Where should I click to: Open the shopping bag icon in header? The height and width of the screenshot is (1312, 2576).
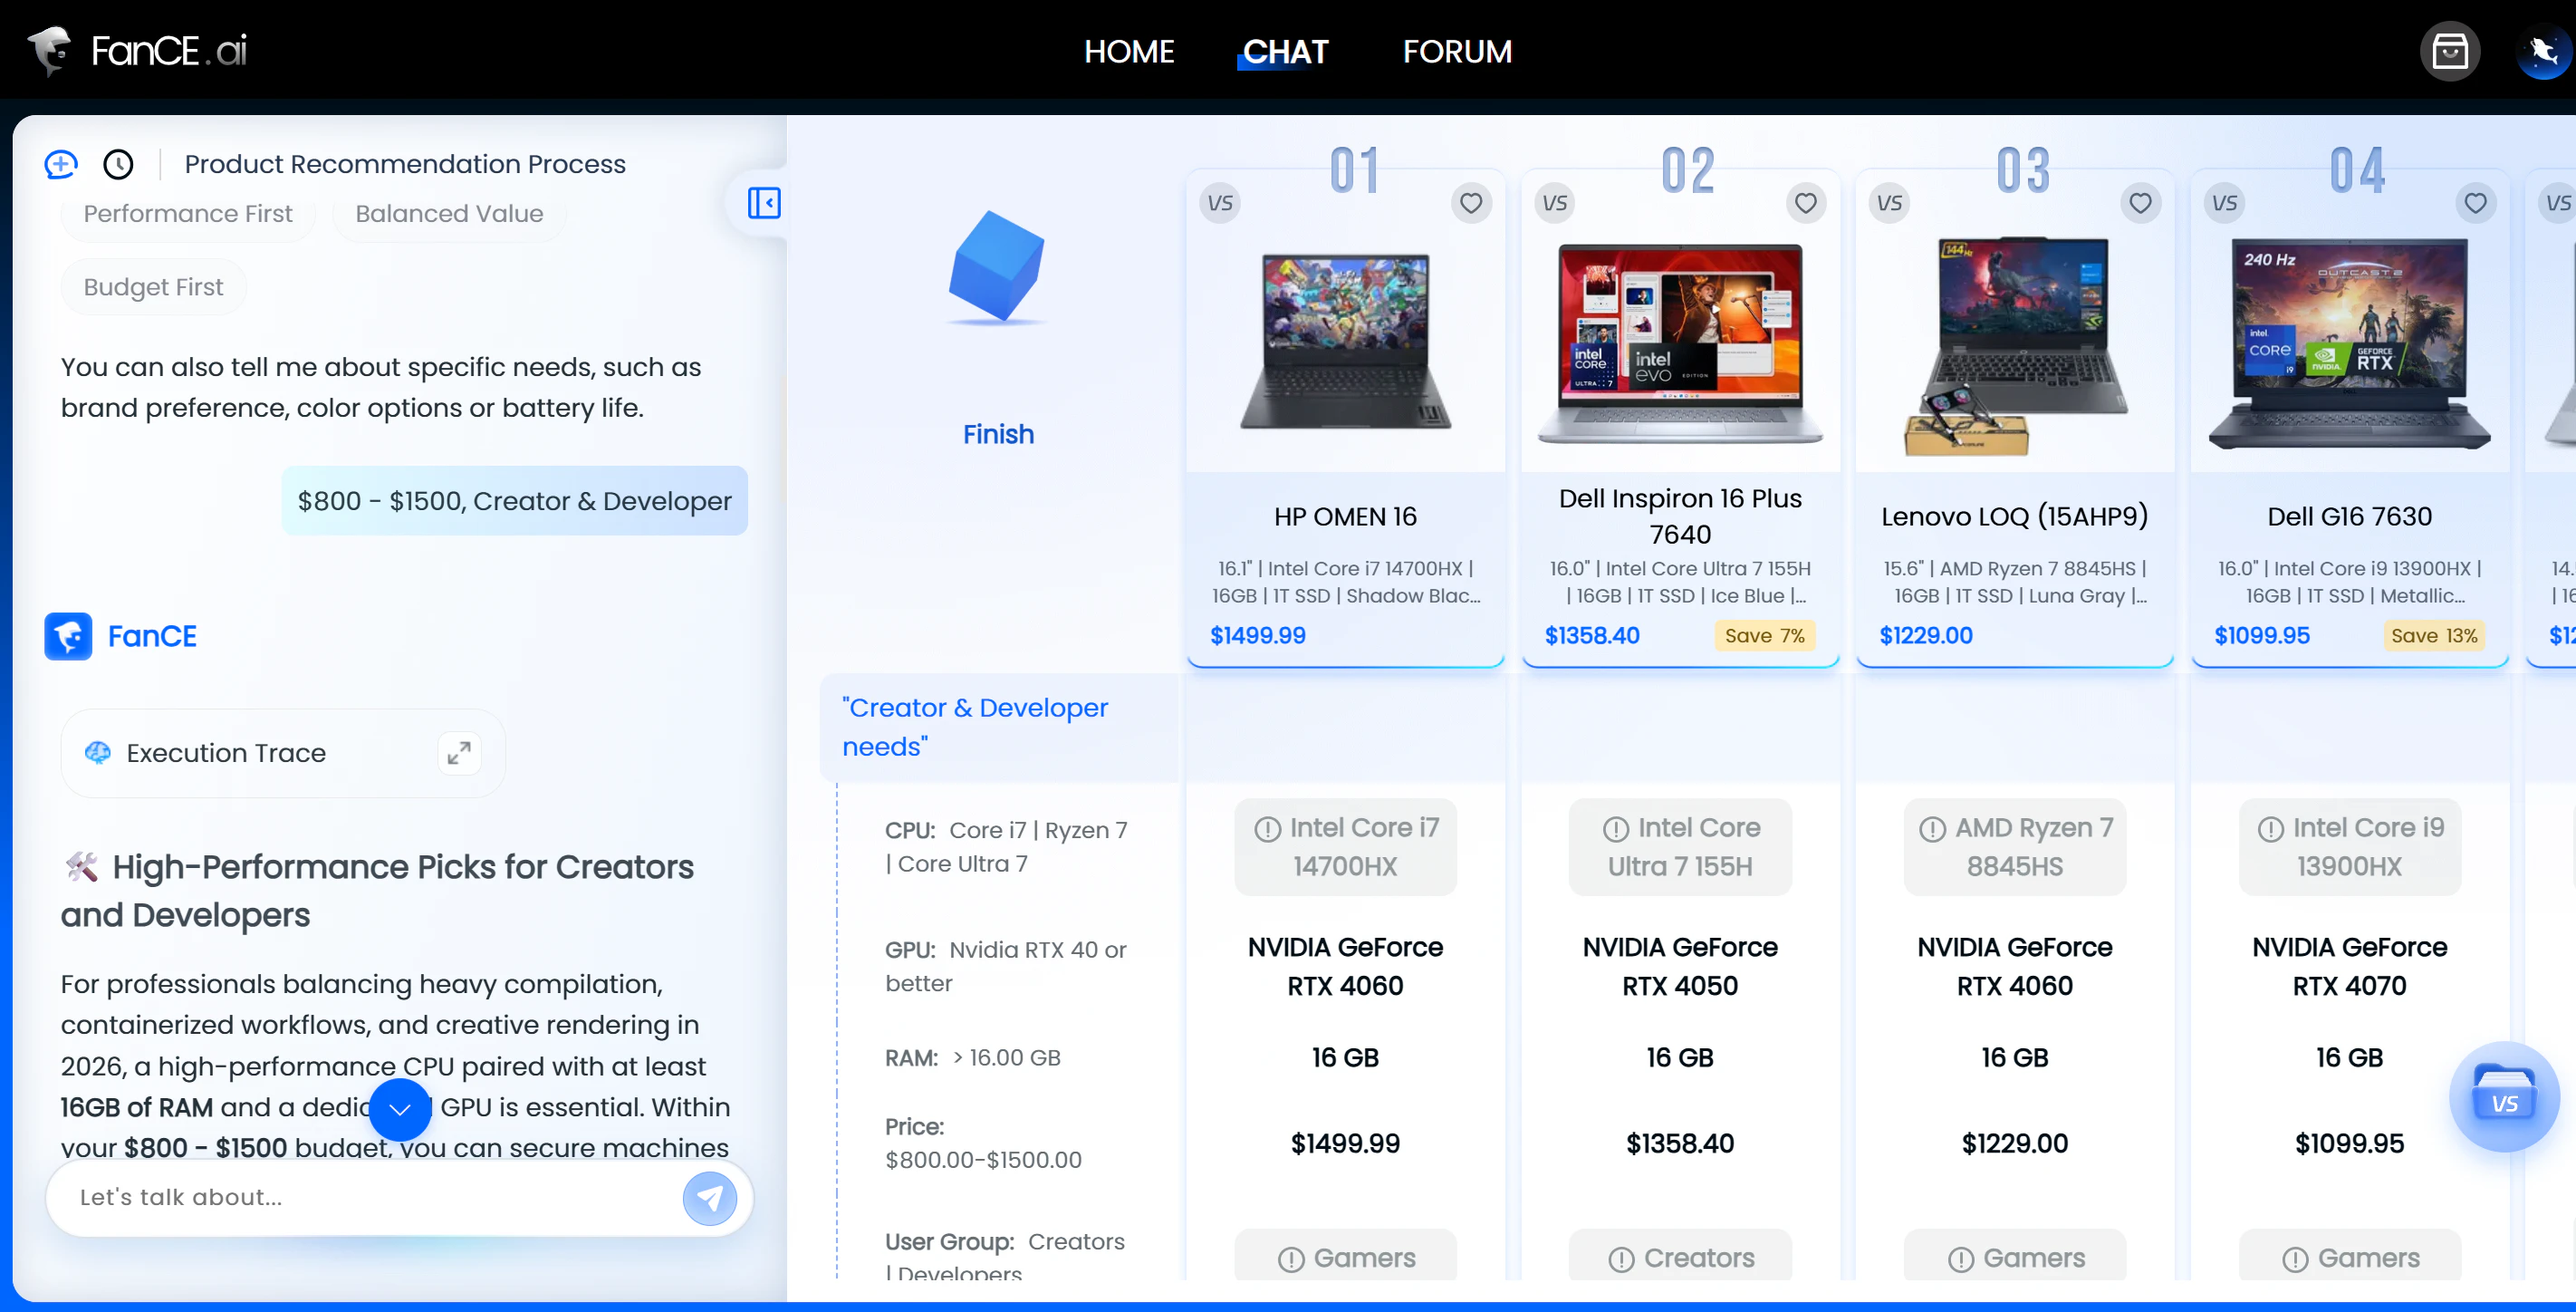pyautogui.click(x=2449, y=51)
